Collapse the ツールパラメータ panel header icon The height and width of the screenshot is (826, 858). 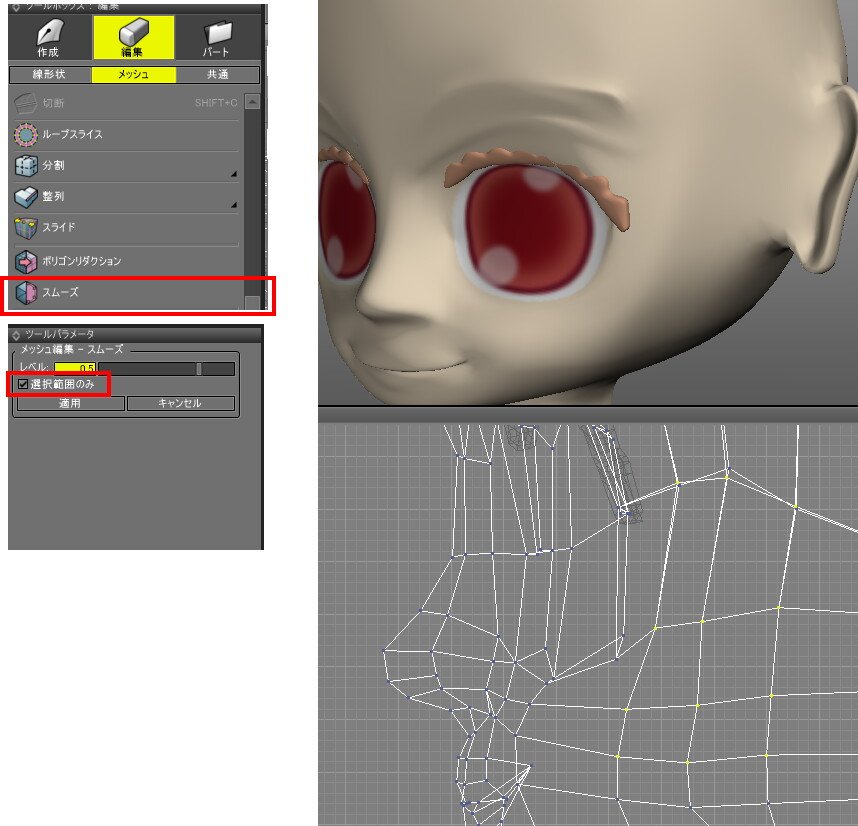[x=16, y=335]
